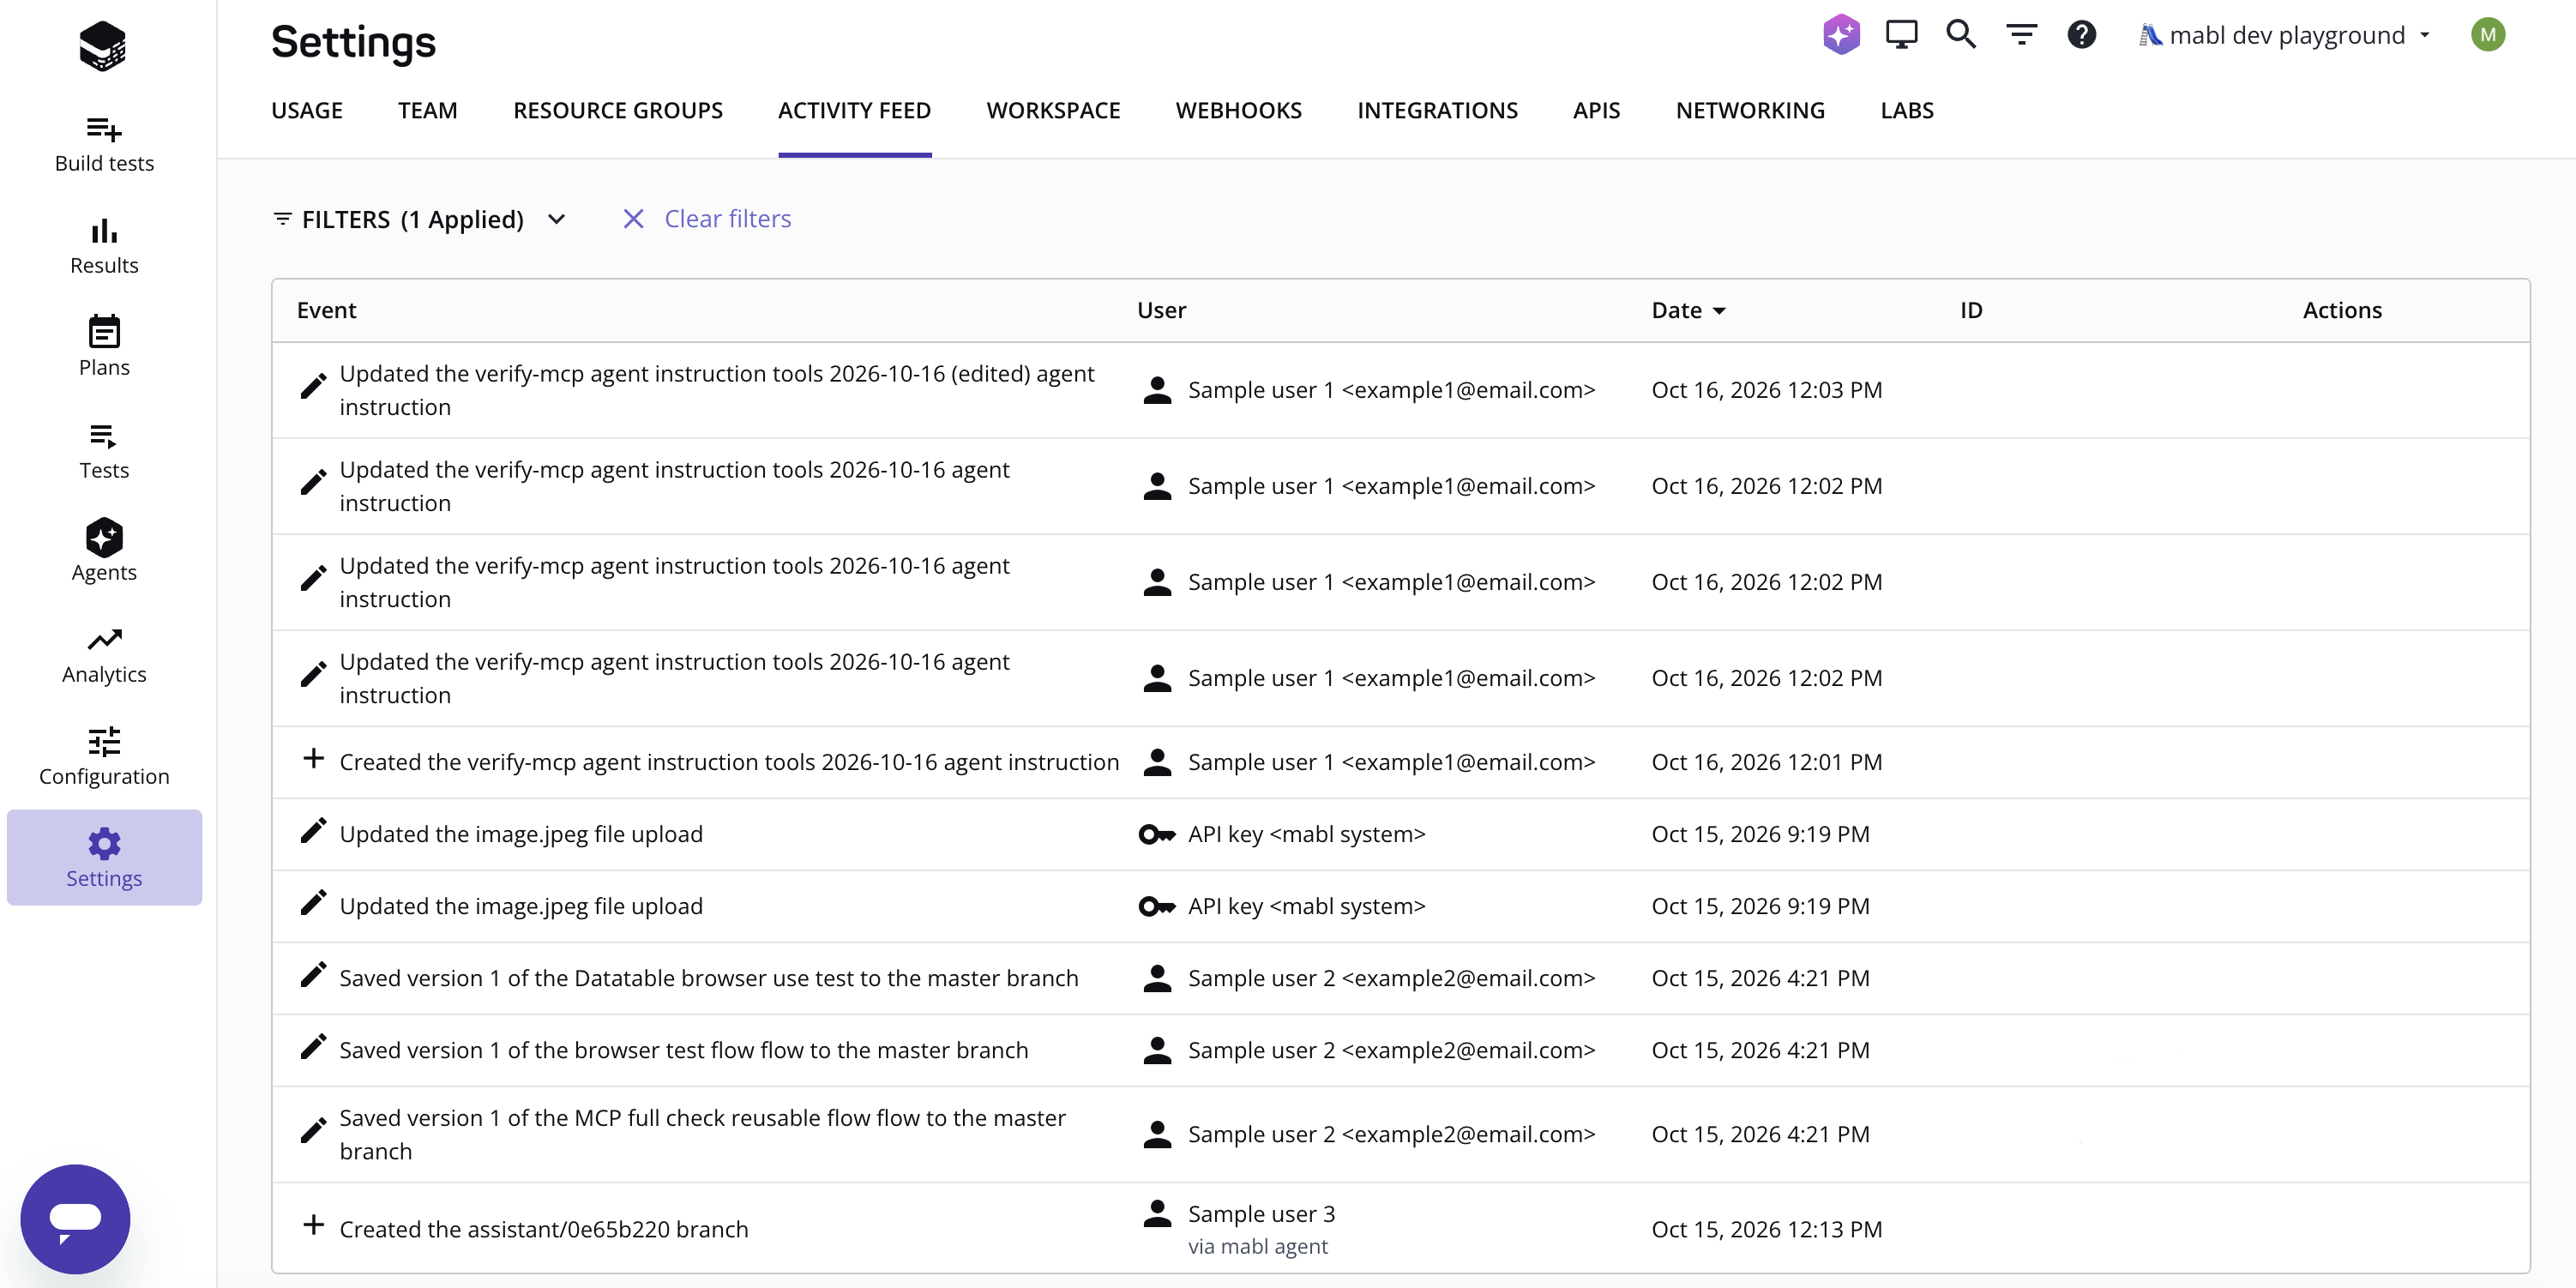This screenshot has width=2576, height=1288.
Task: Click 'Saved version 1 of the browser test flow' event
Action: 683,1050
